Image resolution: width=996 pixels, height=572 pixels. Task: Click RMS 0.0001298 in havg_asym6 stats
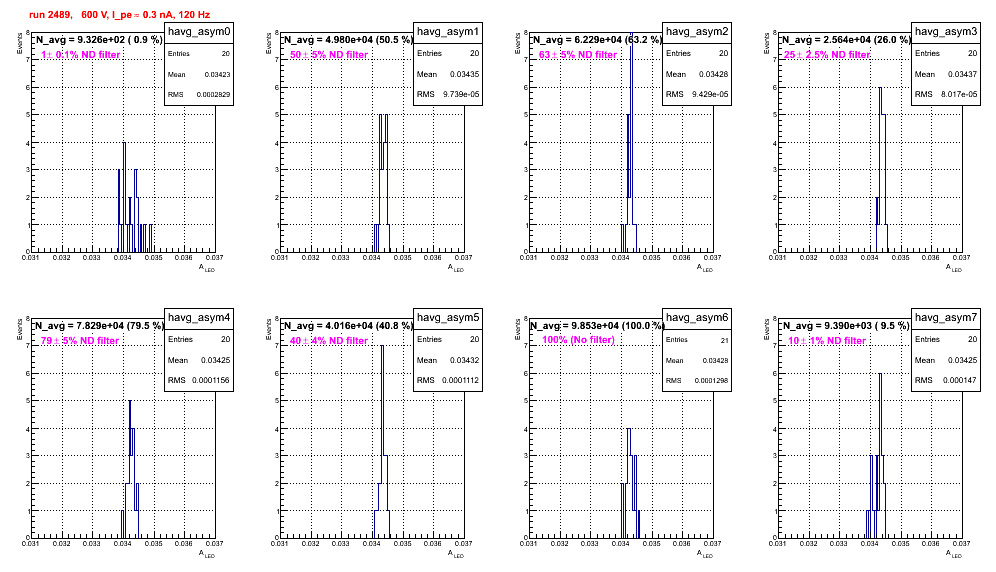point(697,381)
